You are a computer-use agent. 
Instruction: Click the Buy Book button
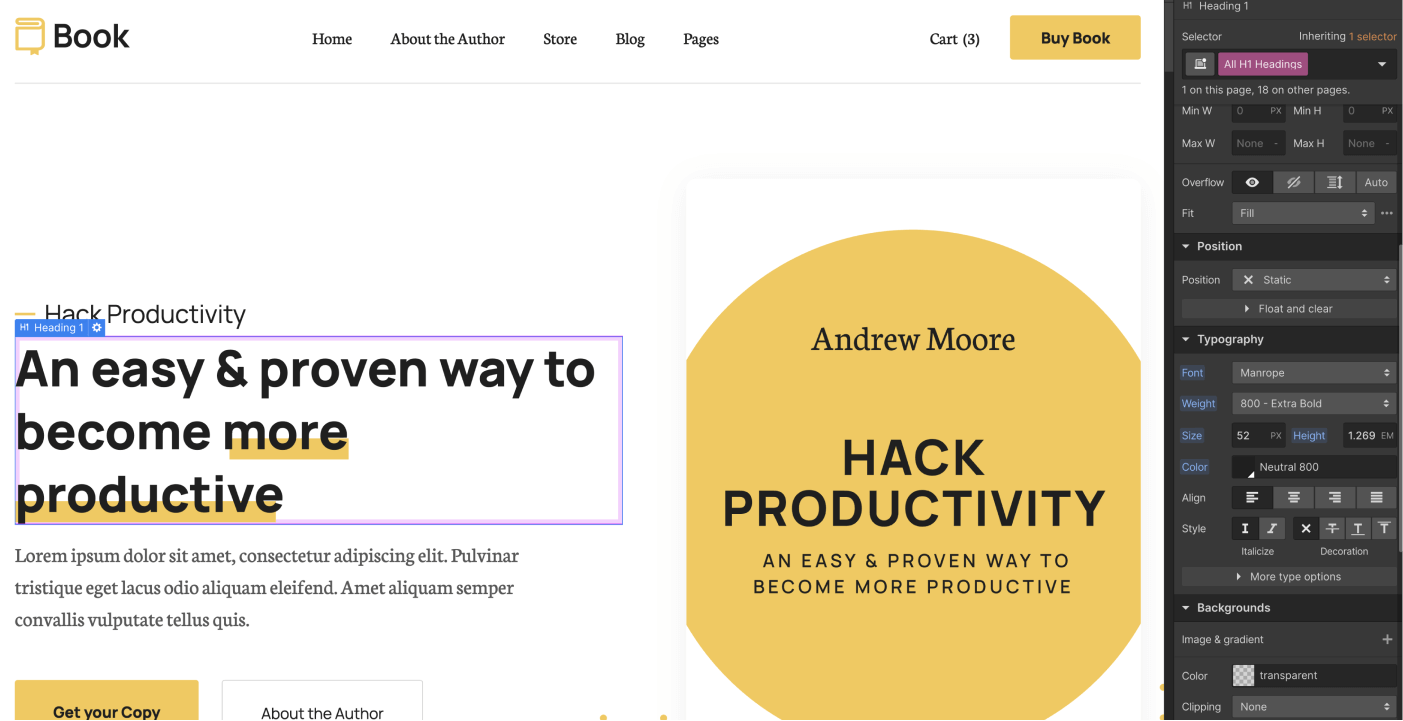(1075, 37)
